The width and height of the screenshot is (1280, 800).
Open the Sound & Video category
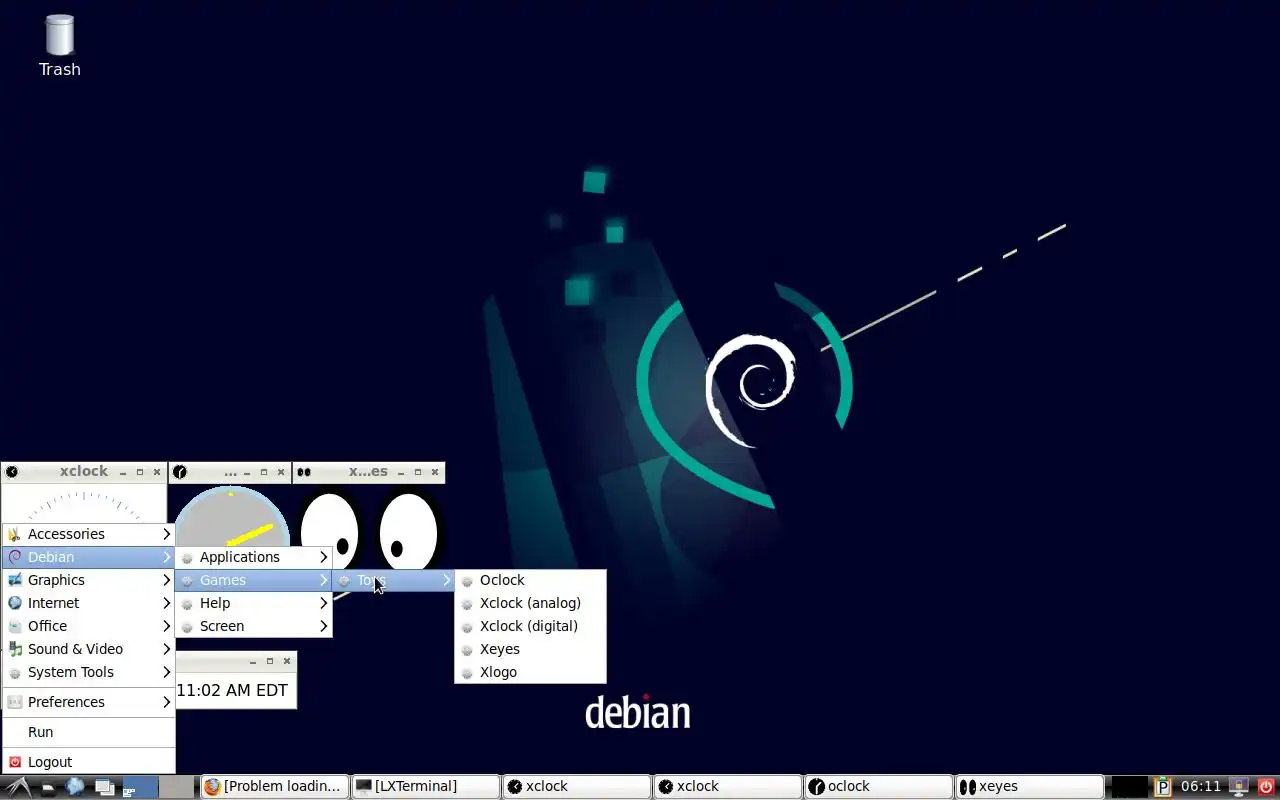pyautogui.click(x=89, y=649)
